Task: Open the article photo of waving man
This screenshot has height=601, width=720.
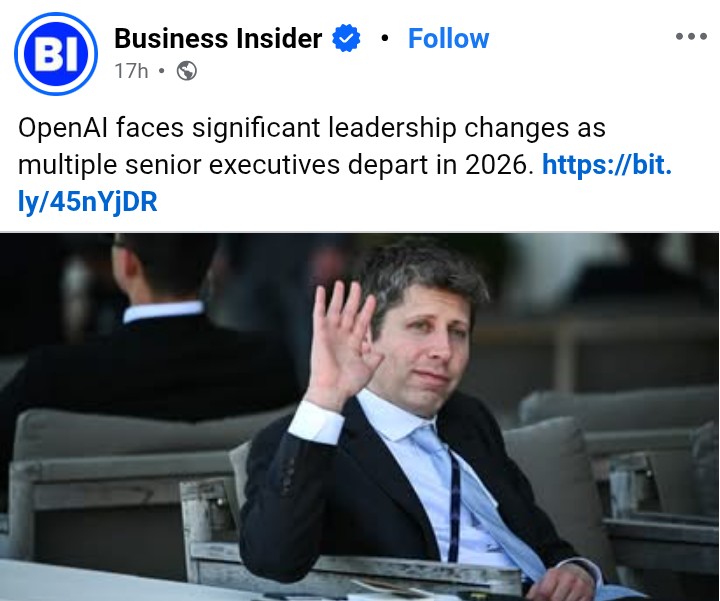Action: pos(360,417)
